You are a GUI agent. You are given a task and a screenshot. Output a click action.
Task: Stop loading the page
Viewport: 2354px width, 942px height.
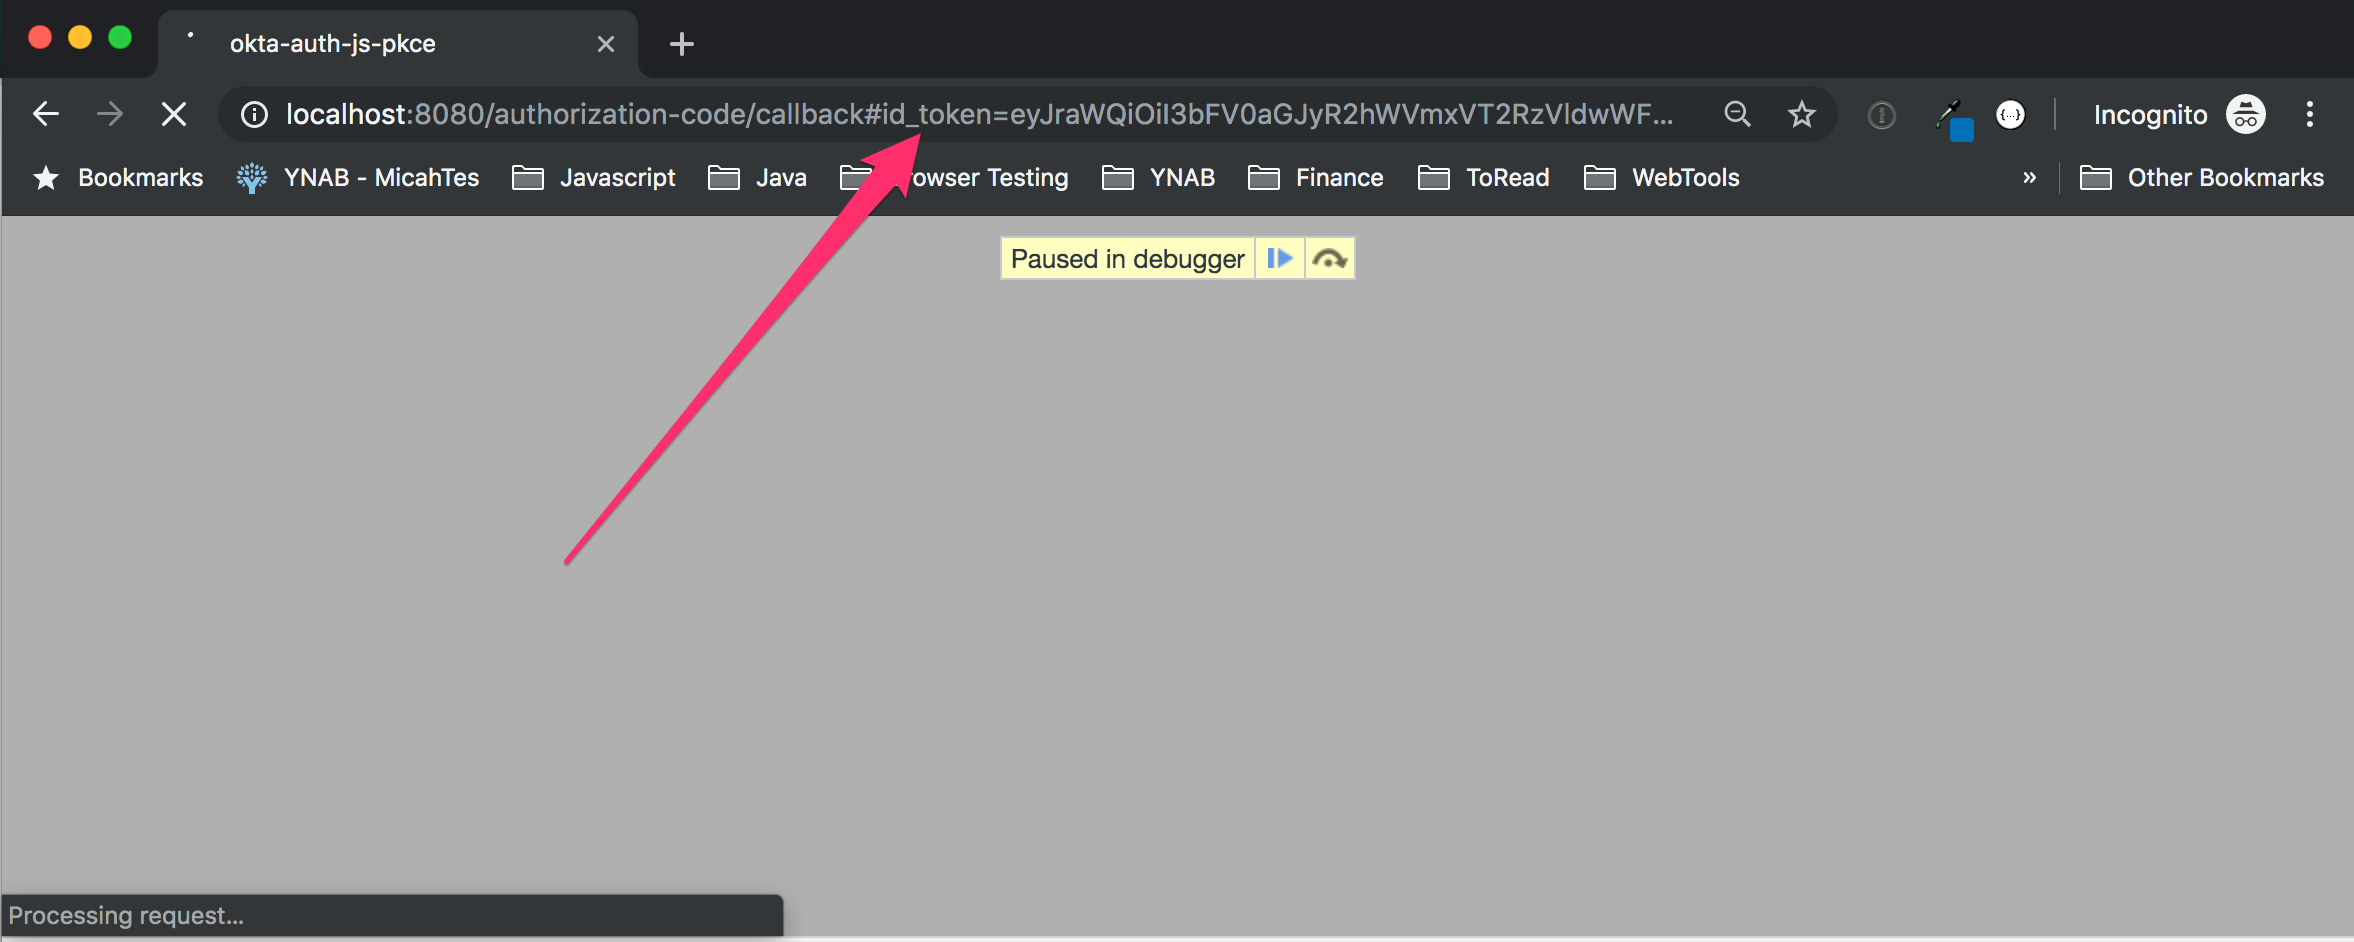(174, 115)
